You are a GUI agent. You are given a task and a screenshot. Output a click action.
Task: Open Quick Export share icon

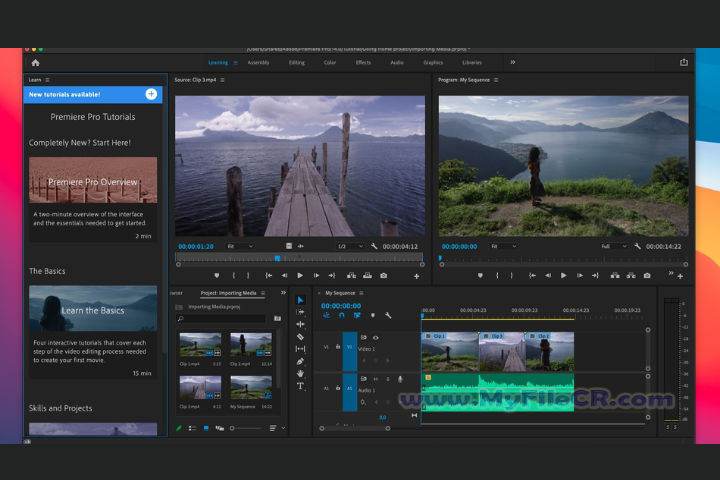pos(684,62)
